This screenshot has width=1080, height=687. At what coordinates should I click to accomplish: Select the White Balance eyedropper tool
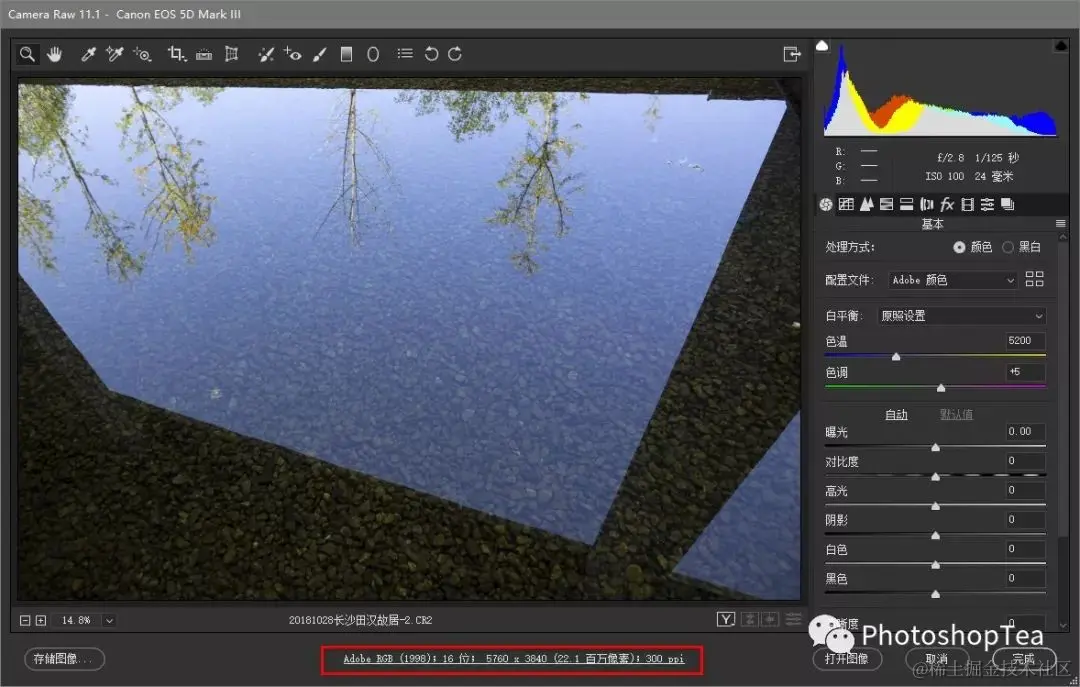[x=87, y=54]
